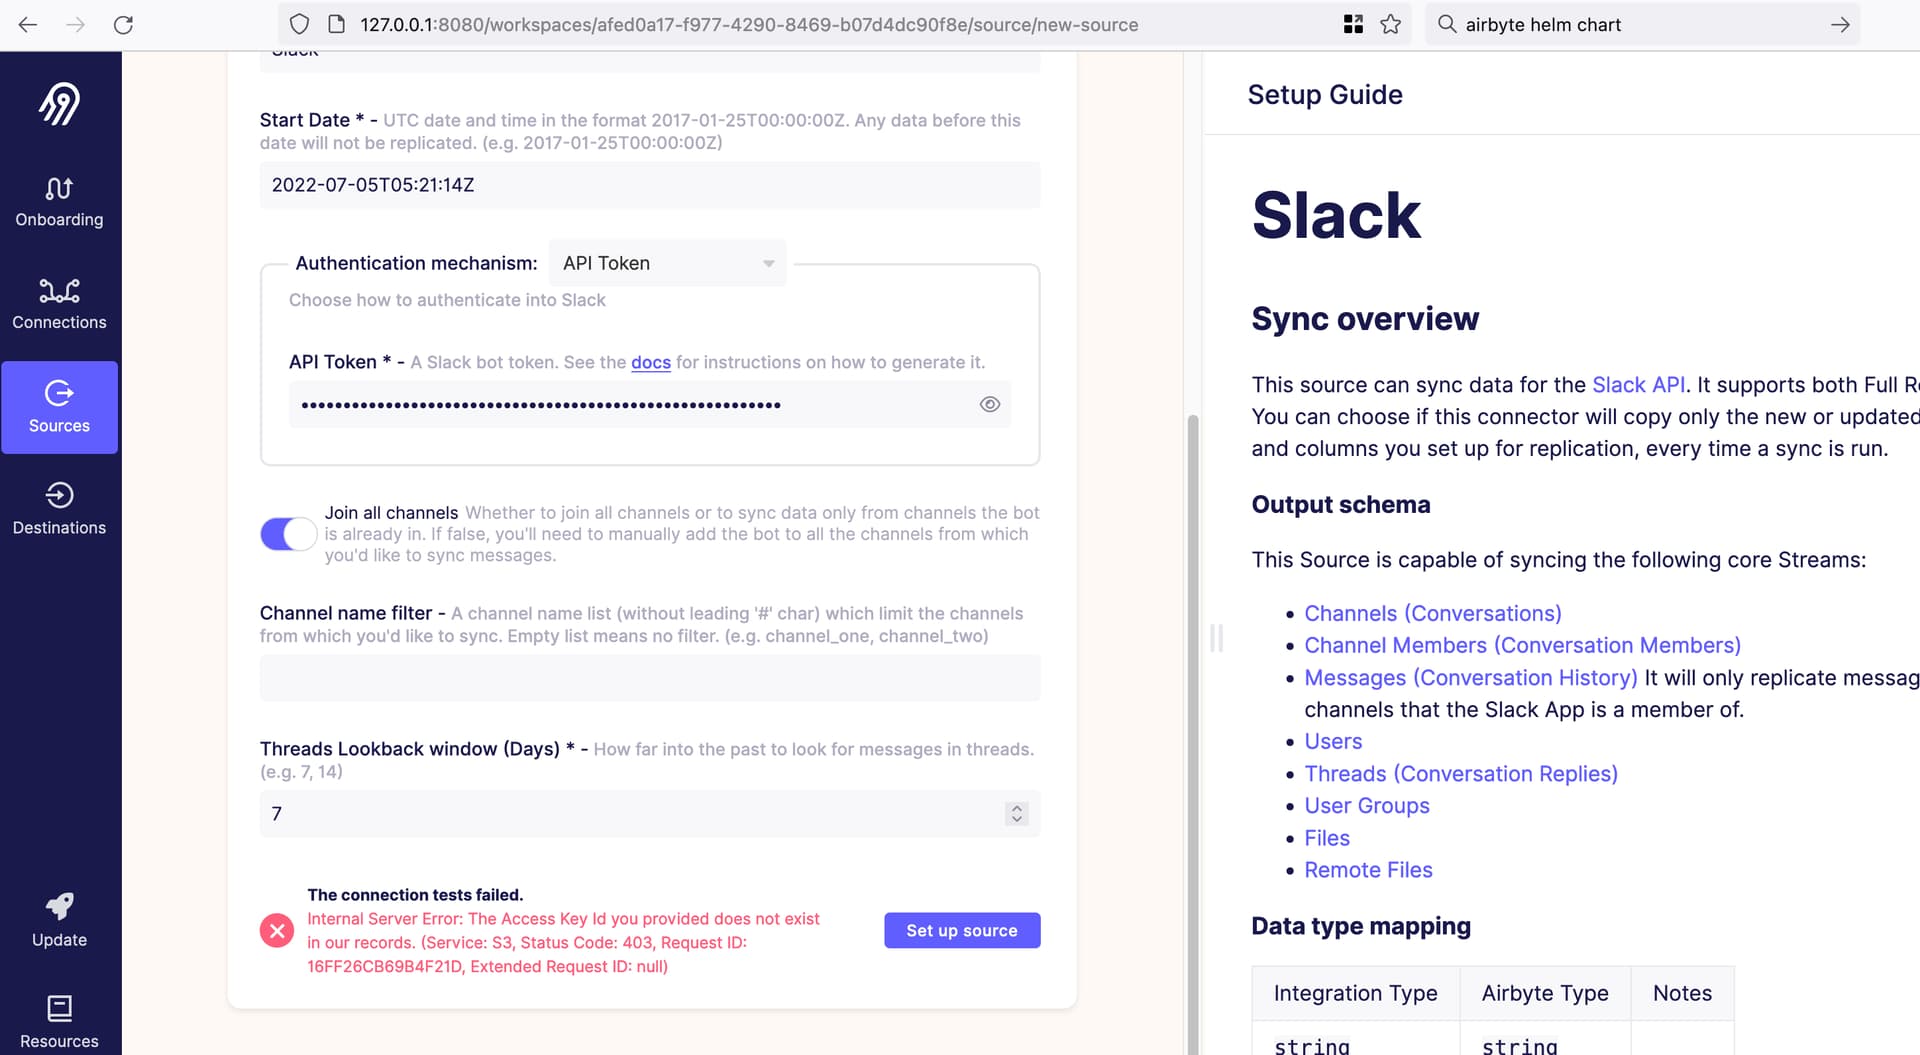Click the large Slack title heading
This screenshot has height=1055, width=1920.
[1336, 215]
